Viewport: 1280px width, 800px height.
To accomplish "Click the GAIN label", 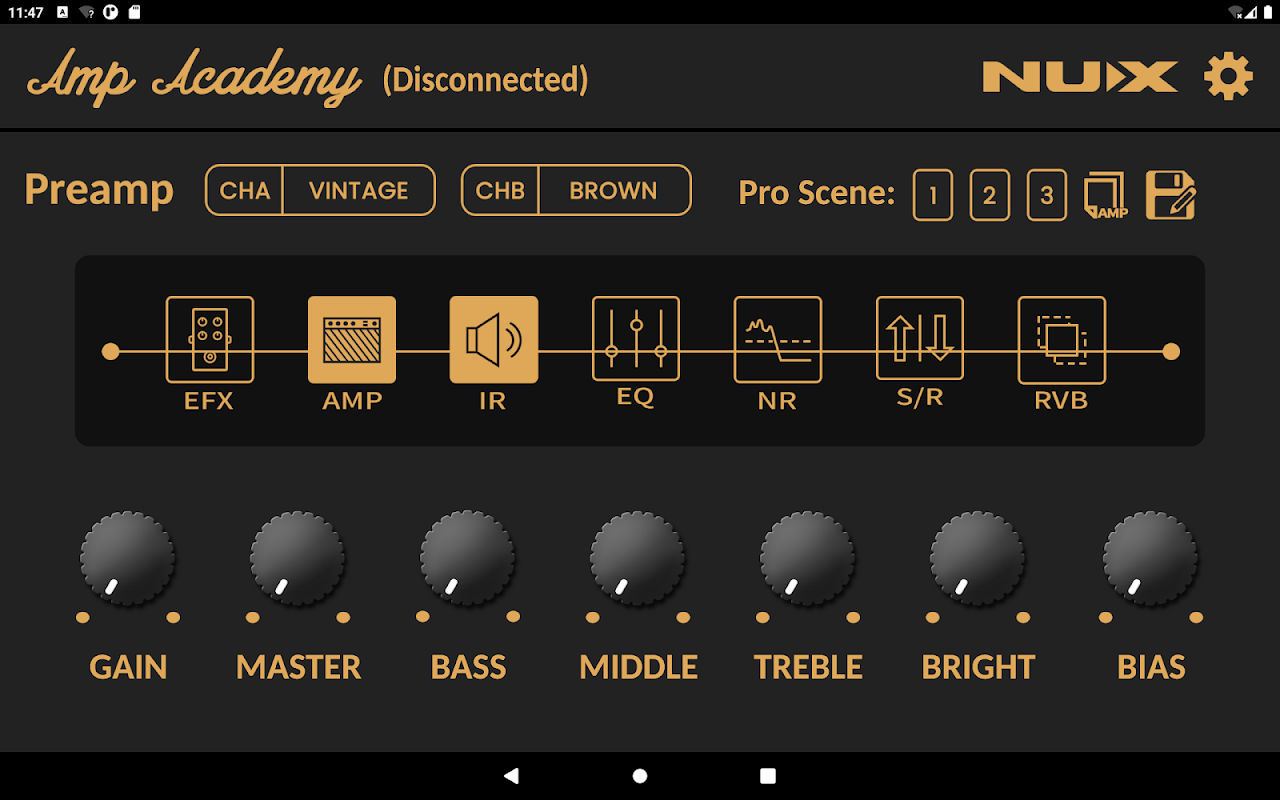I will (x=128, y=667).
